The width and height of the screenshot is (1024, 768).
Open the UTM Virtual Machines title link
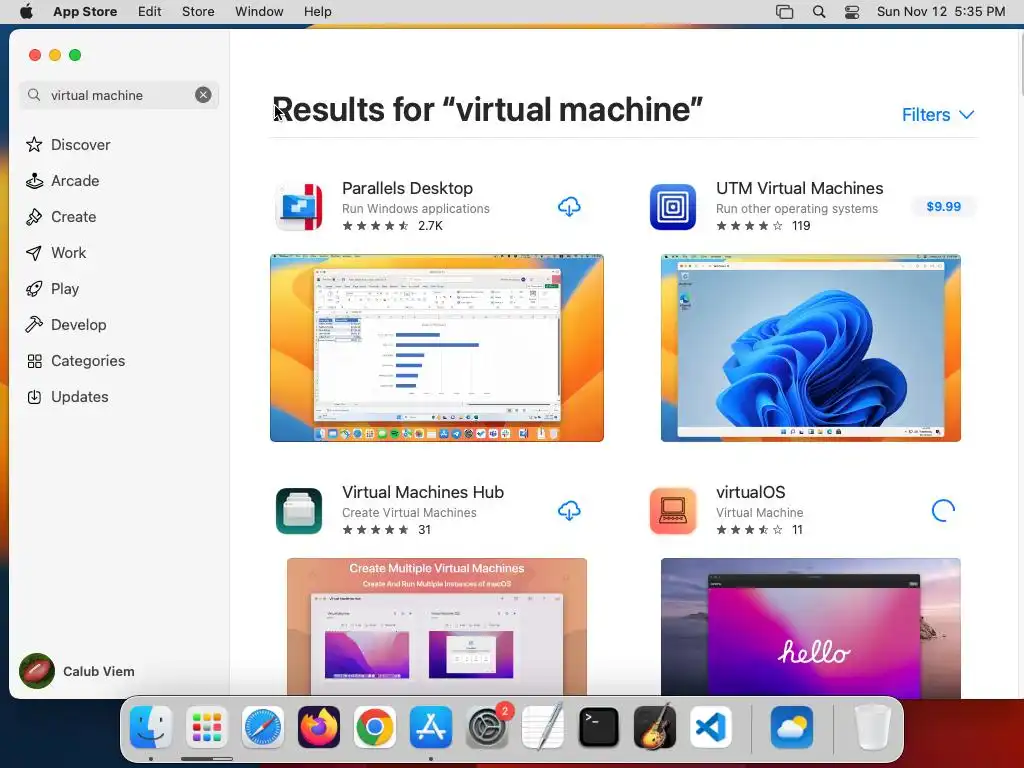coord(799,188)
